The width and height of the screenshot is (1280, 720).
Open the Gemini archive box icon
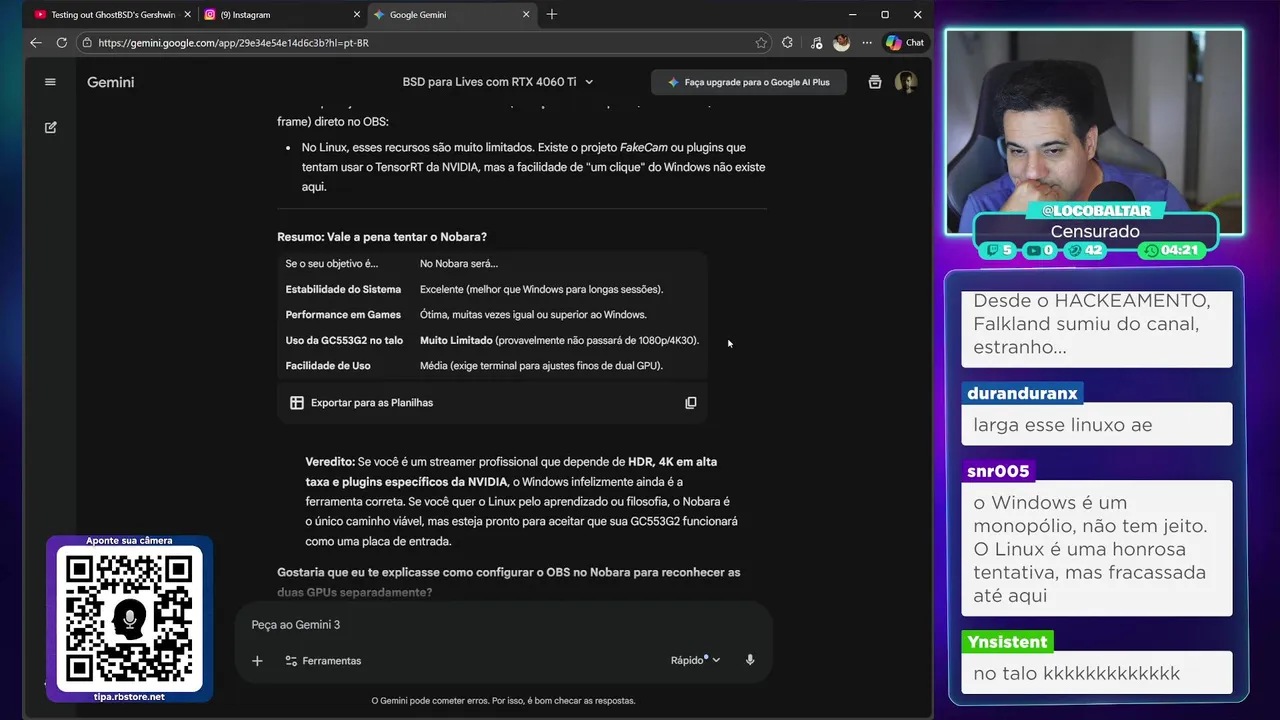coord(875,82)
